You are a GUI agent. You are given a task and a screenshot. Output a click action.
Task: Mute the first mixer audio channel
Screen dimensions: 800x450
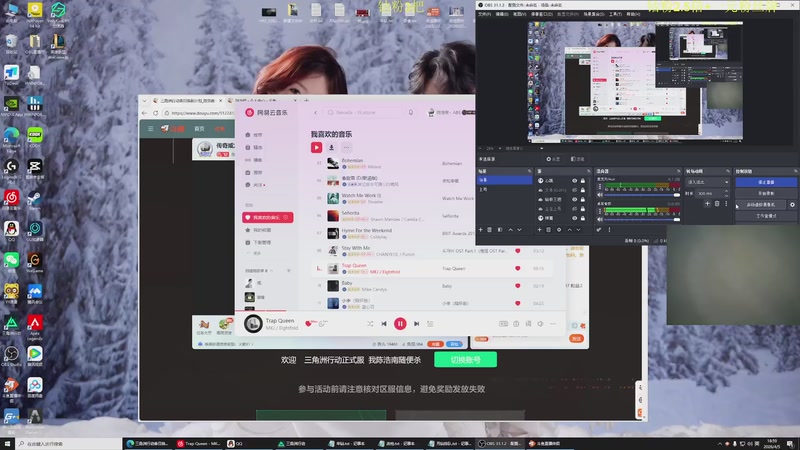click(599, 195)
